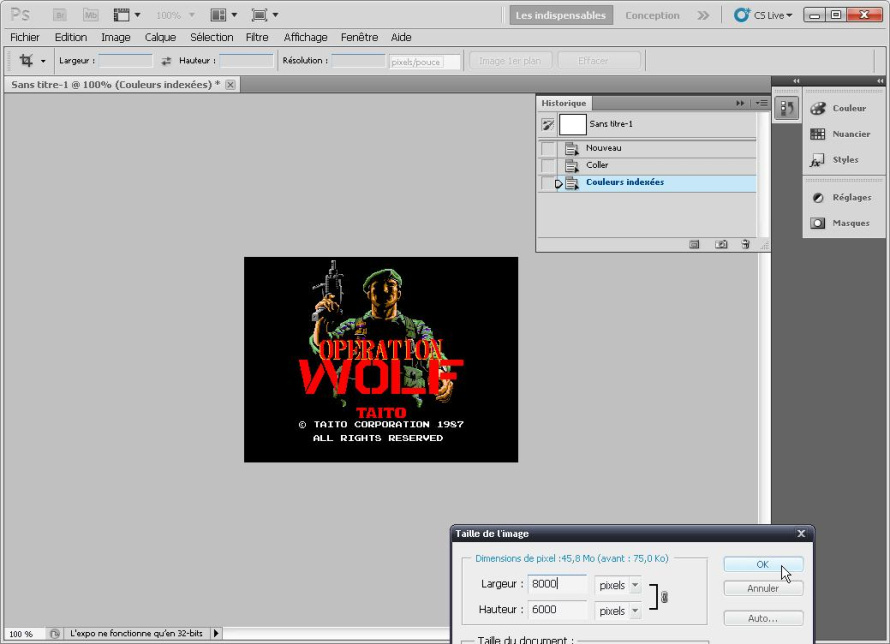The height and width of the screenshot is (644, 890).
Task: Close the Taille de l'image dialog
Action: click(x=801, y=533)
